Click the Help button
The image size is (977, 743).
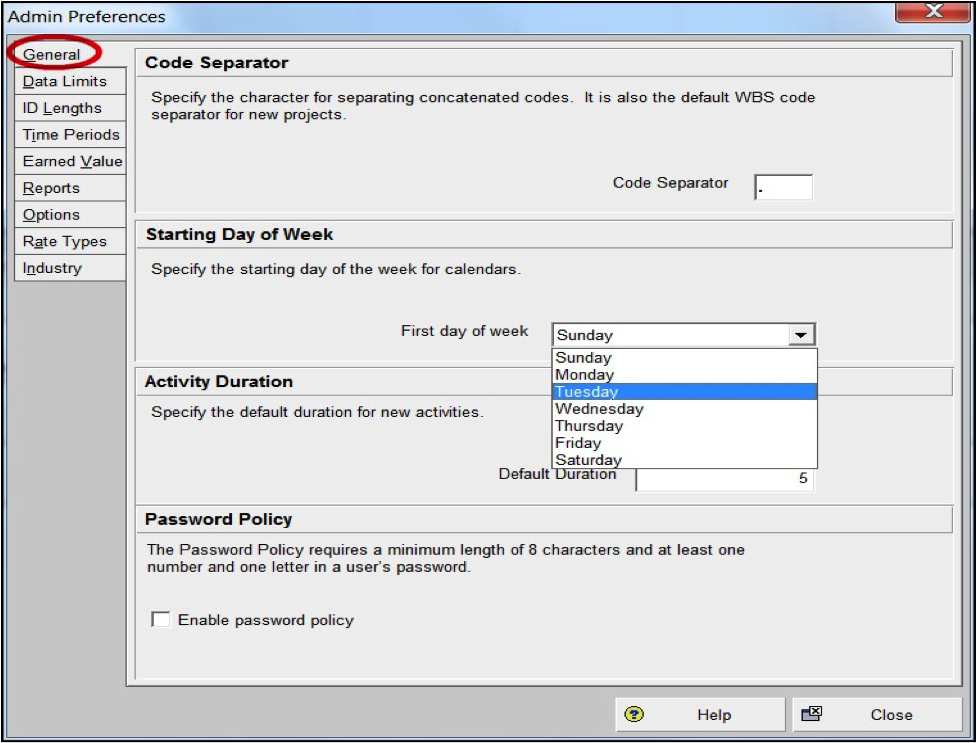(700, 714)
